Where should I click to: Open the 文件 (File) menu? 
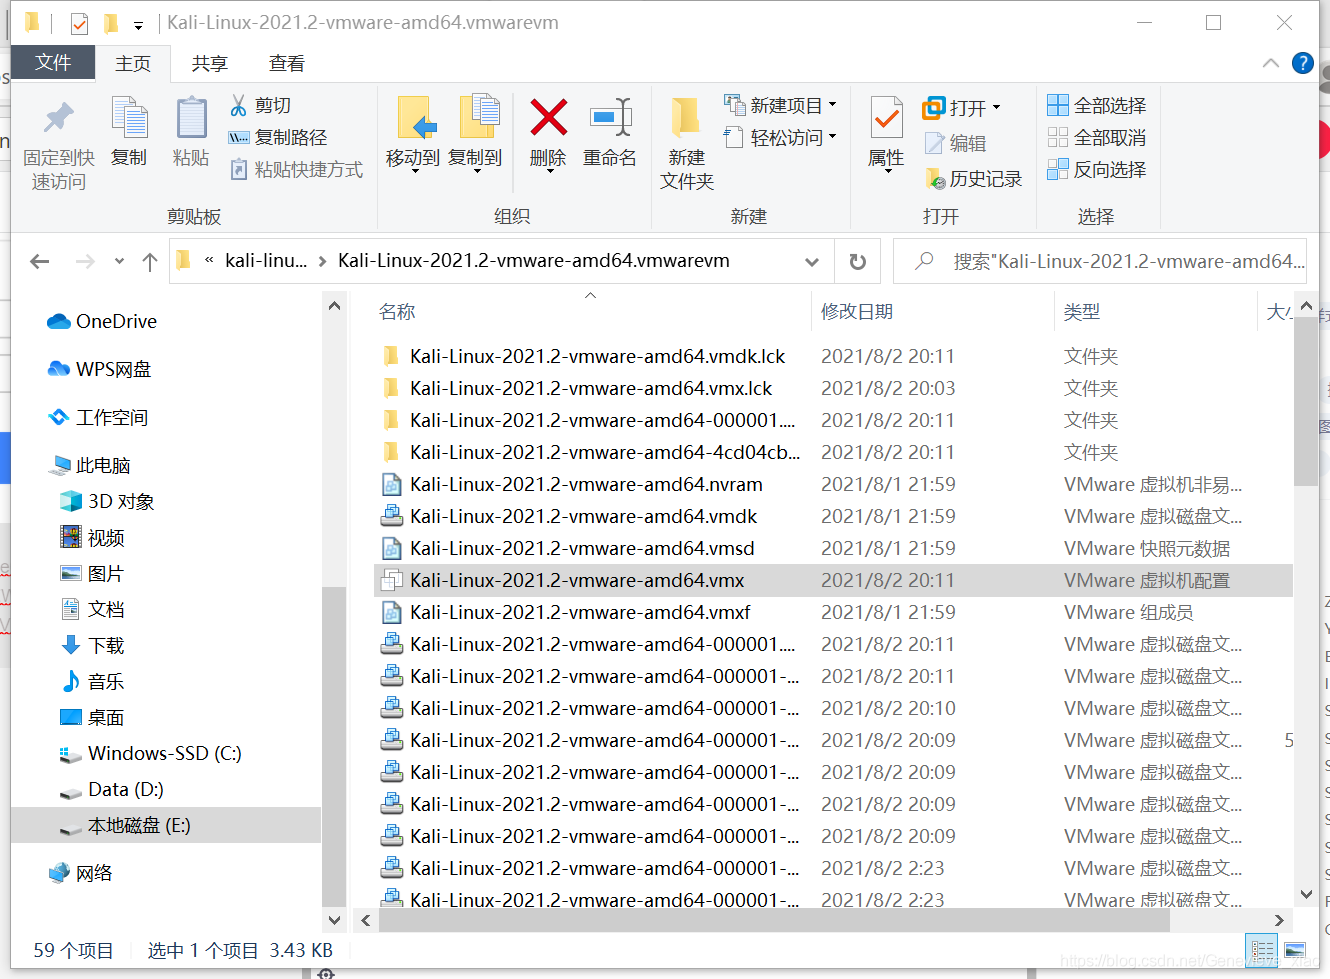click(53, 62)
